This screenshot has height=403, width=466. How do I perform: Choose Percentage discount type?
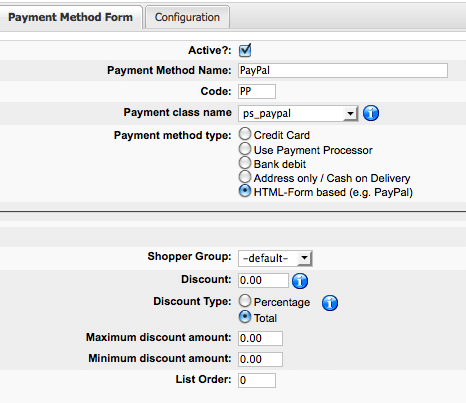[x=245, y=301]
